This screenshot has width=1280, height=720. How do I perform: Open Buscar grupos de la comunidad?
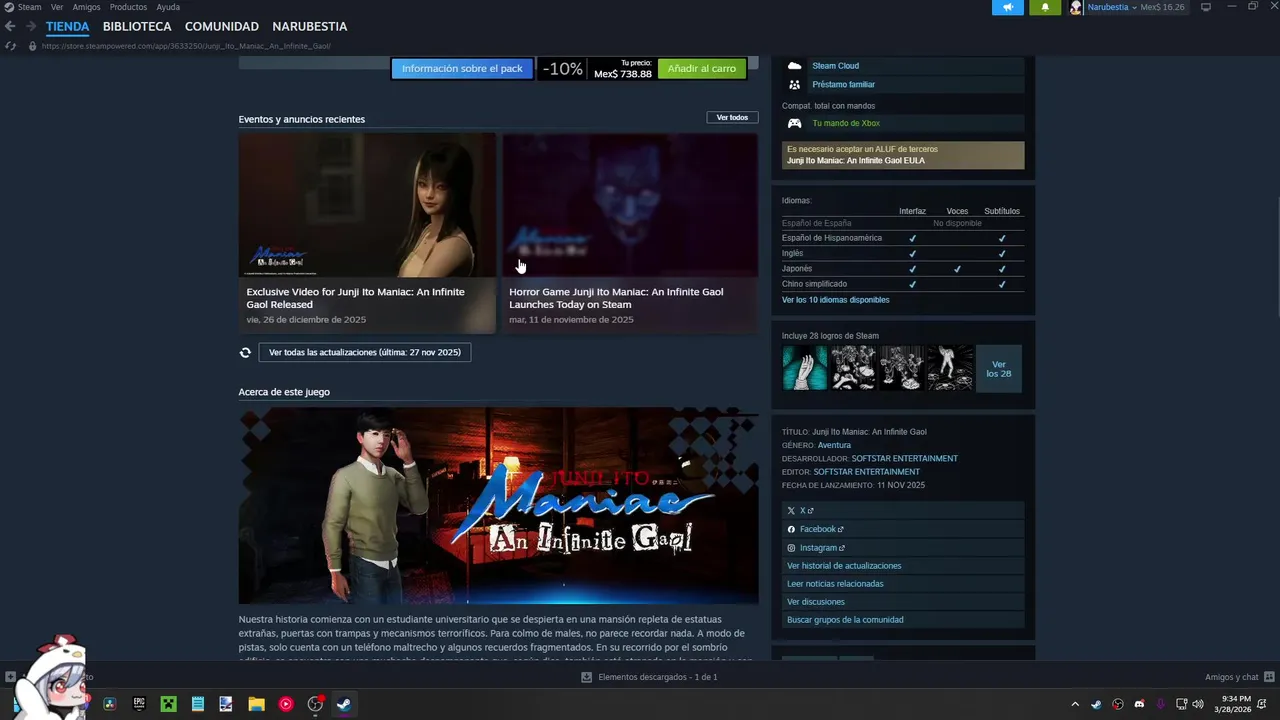(x=845, y=620)
